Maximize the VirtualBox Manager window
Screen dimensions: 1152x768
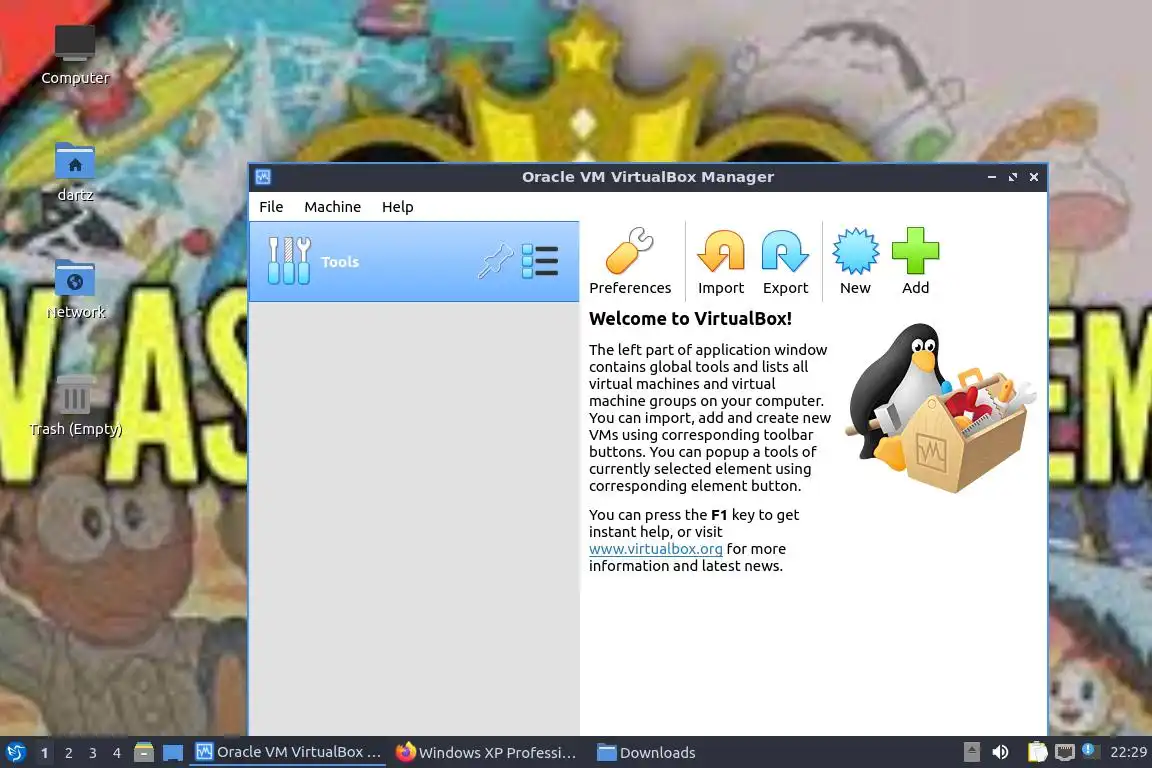click(x=1013, y=177)
